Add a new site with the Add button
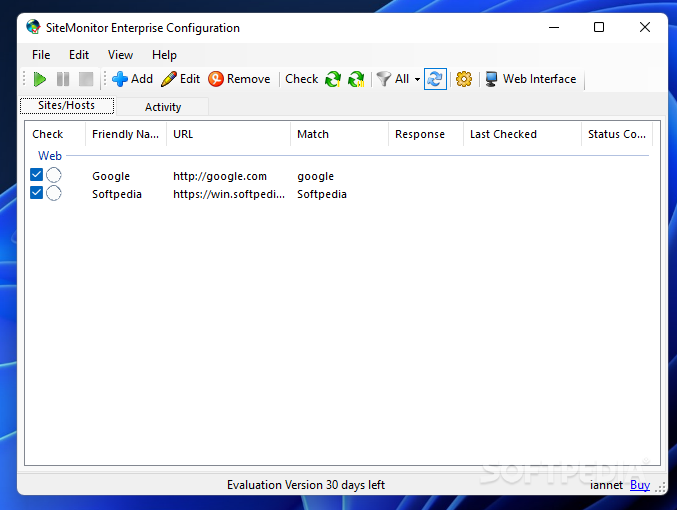677x510 pixels. 132,79
